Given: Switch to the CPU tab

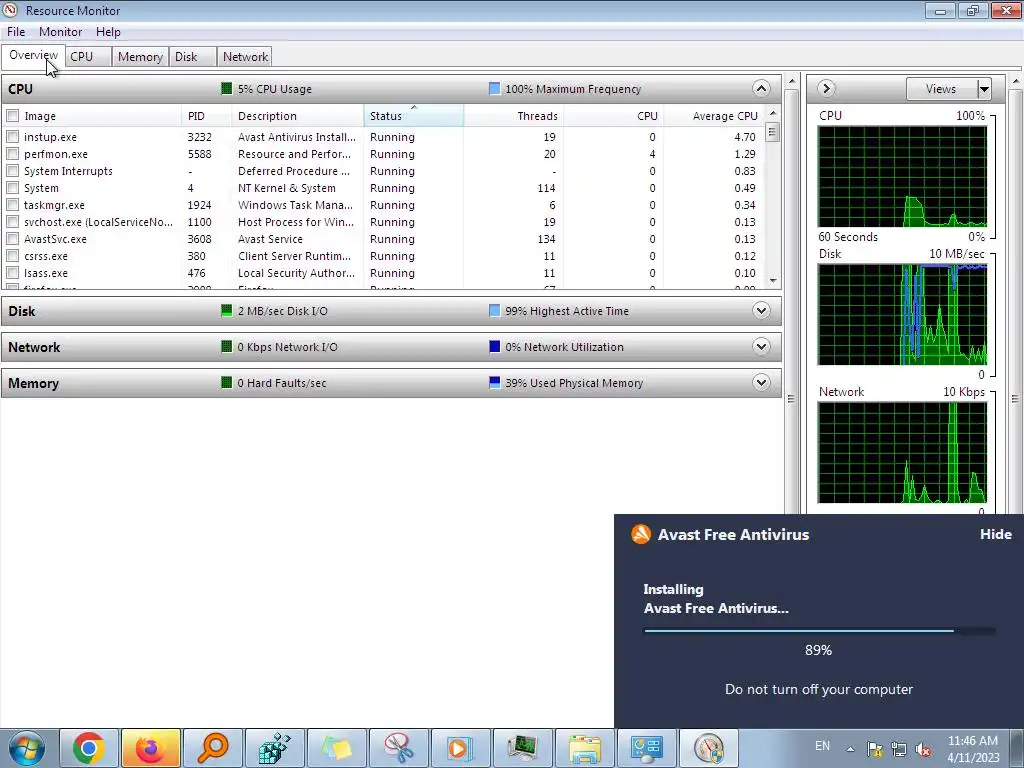Looking at the screenshot, I should click(88, 57).
